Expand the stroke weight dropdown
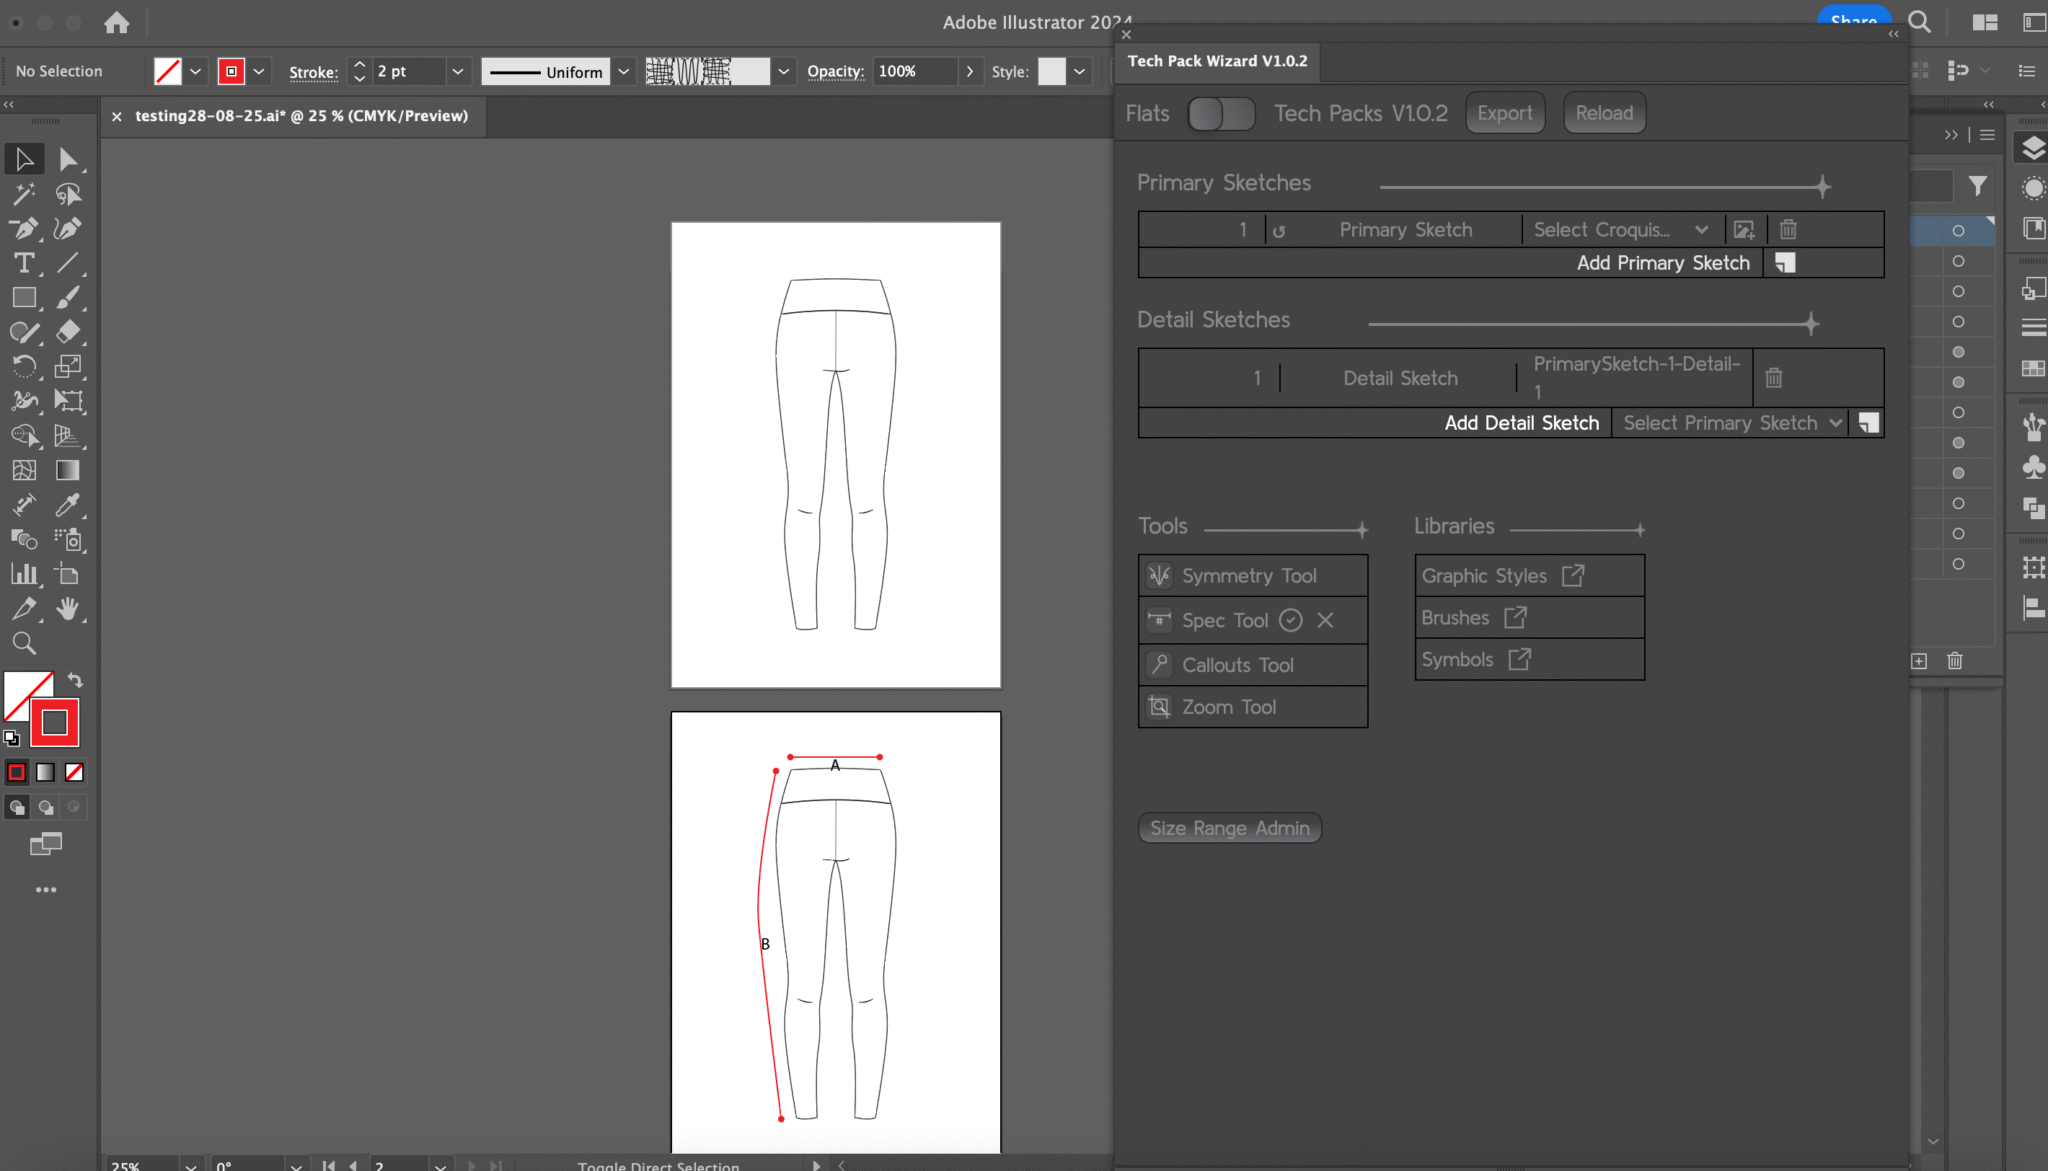 (x=458, y=71)
